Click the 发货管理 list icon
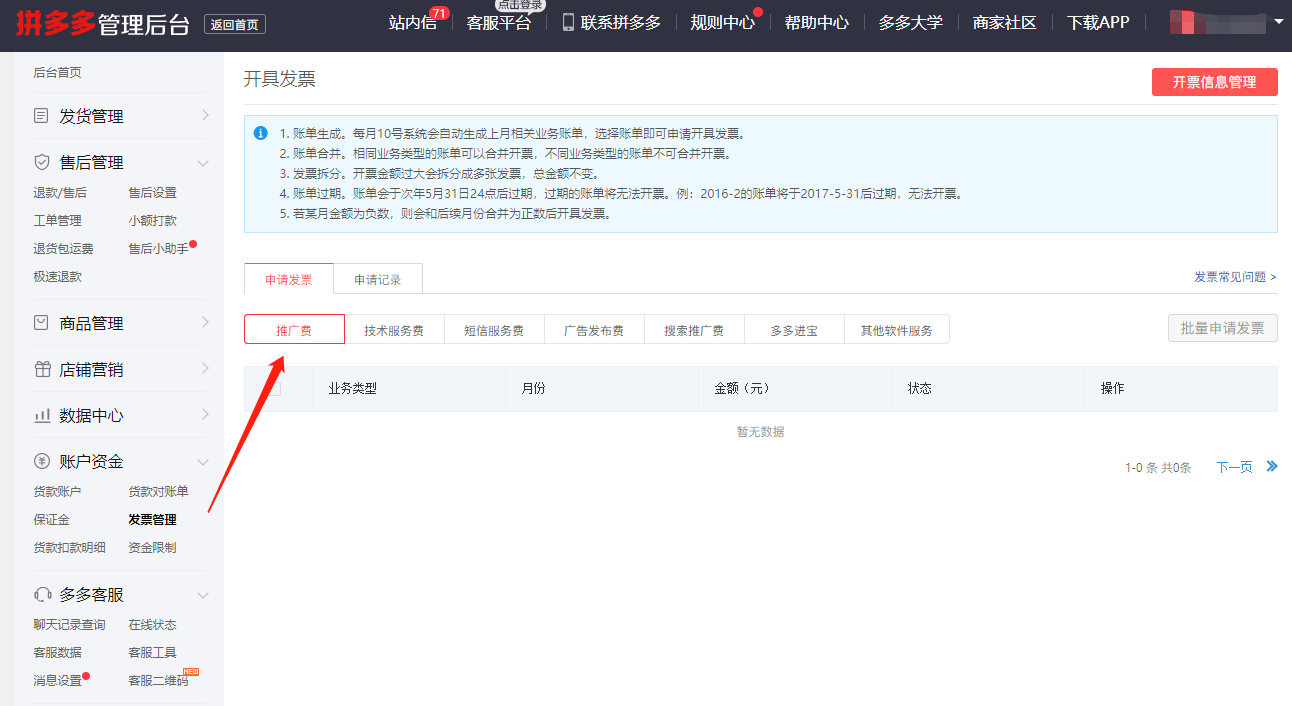 [x=41, y=116]
